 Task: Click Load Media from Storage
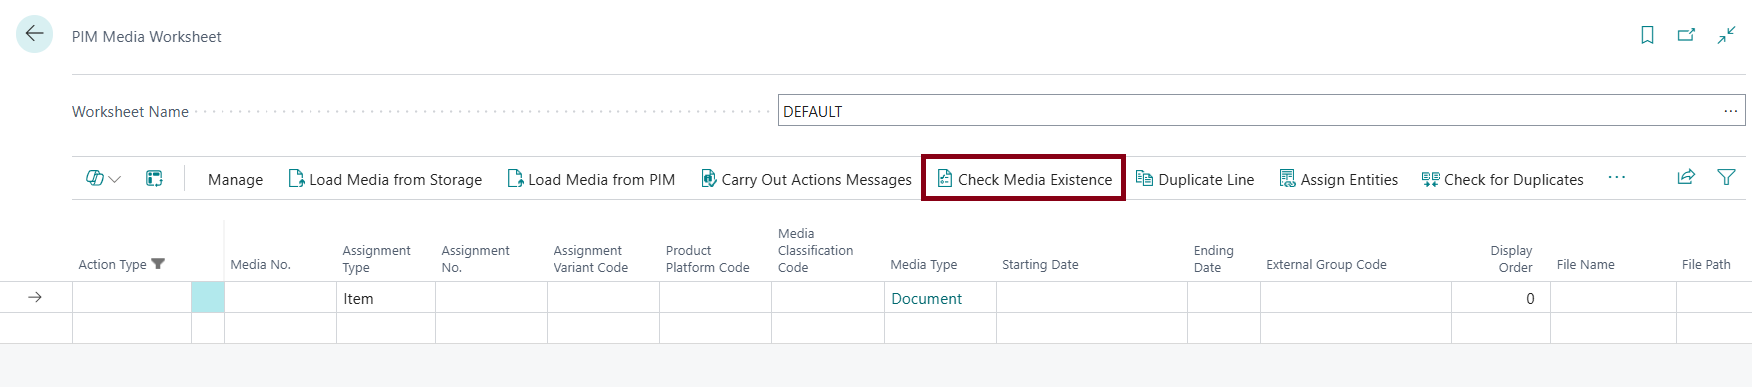pyautogui.click(x=385, y=179)
